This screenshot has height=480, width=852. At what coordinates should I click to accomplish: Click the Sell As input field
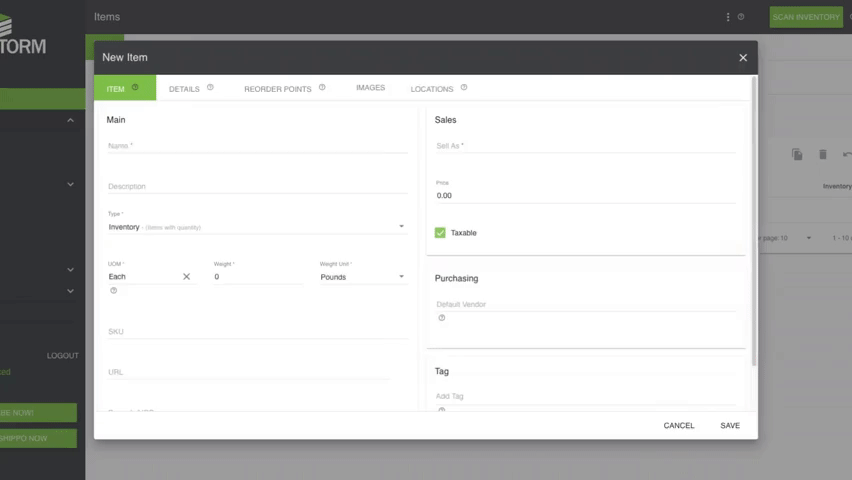click(x=586, y=146)
